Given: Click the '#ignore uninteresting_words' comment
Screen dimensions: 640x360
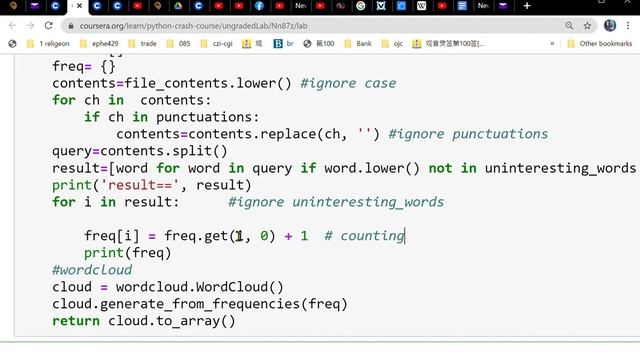Looking at the screenshot, I should [x=336, y=202].
